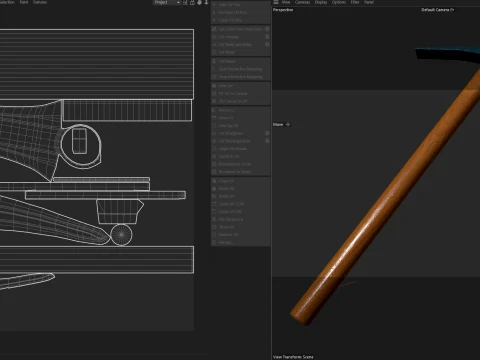Open the Paint menu in texture view
This screenshot has height=360, width=480.
24,2
